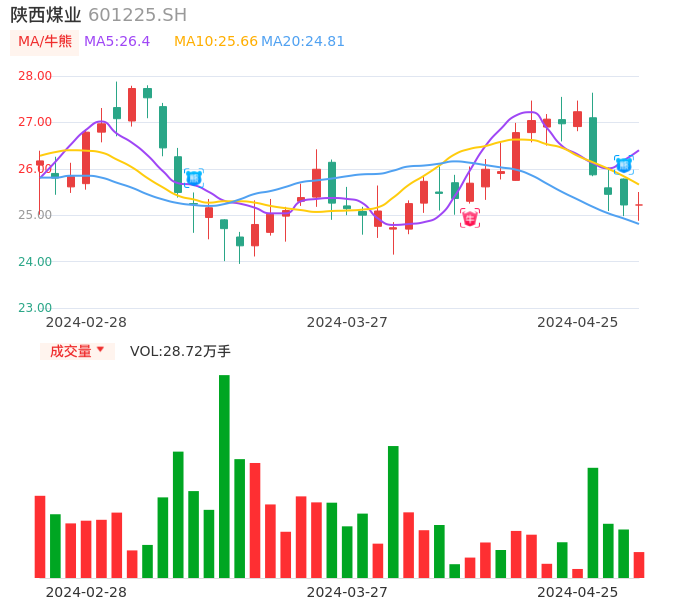This screenshot has width=686, height=606.
Task: Click the blue bear marker in March
Action: point(193,178)
